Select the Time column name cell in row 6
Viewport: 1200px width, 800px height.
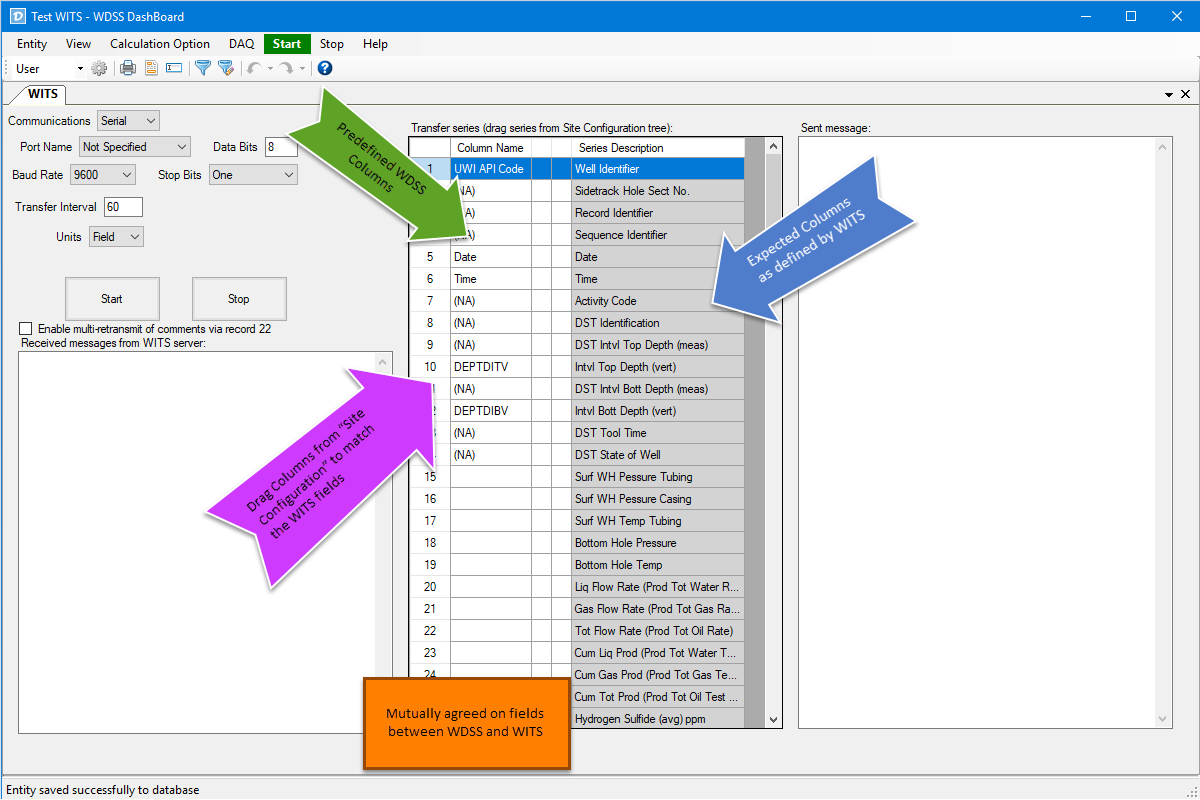coord(490,279)
